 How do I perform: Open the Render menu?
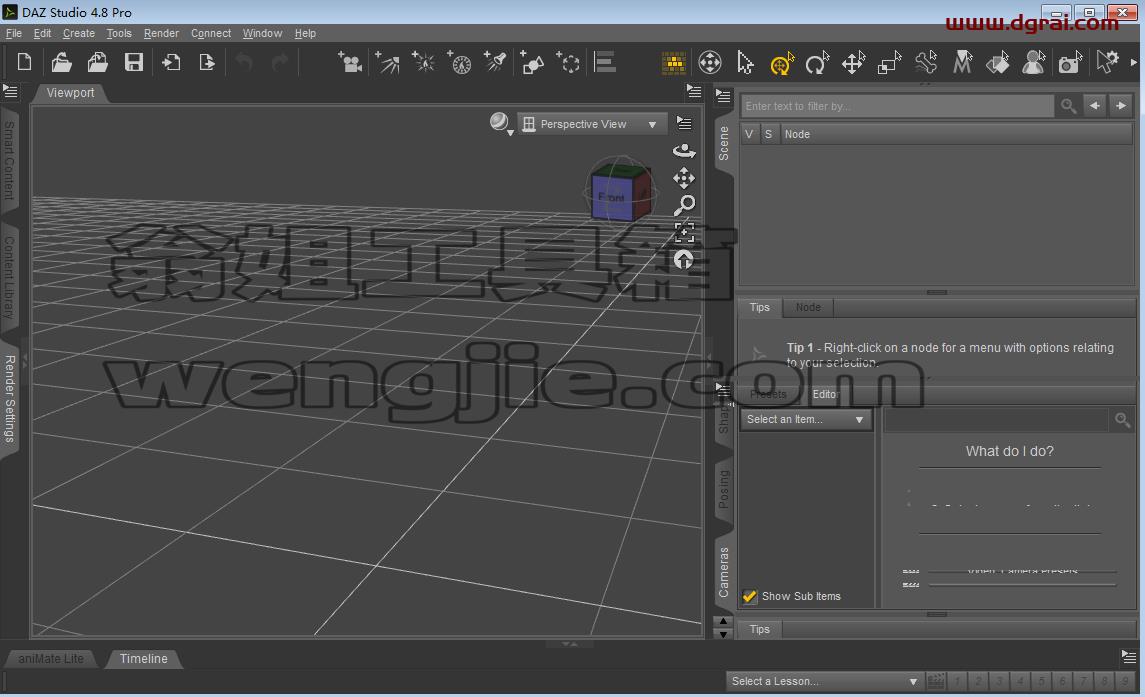point(161,34)
